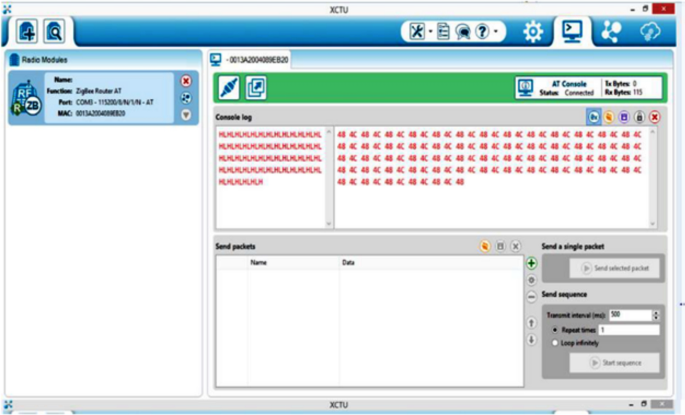Click the detach console view icon
Screen dimensions: 685x415
256,88
